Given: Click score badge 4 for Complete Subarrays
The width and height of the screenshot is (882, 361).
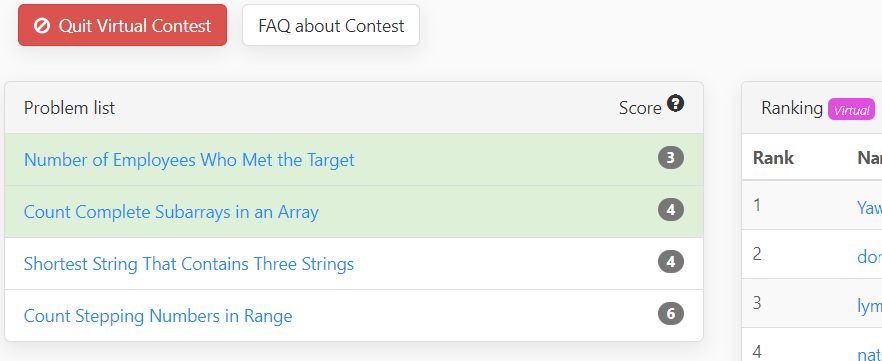Looking at the screenshot, I should (x=670, y=210).
